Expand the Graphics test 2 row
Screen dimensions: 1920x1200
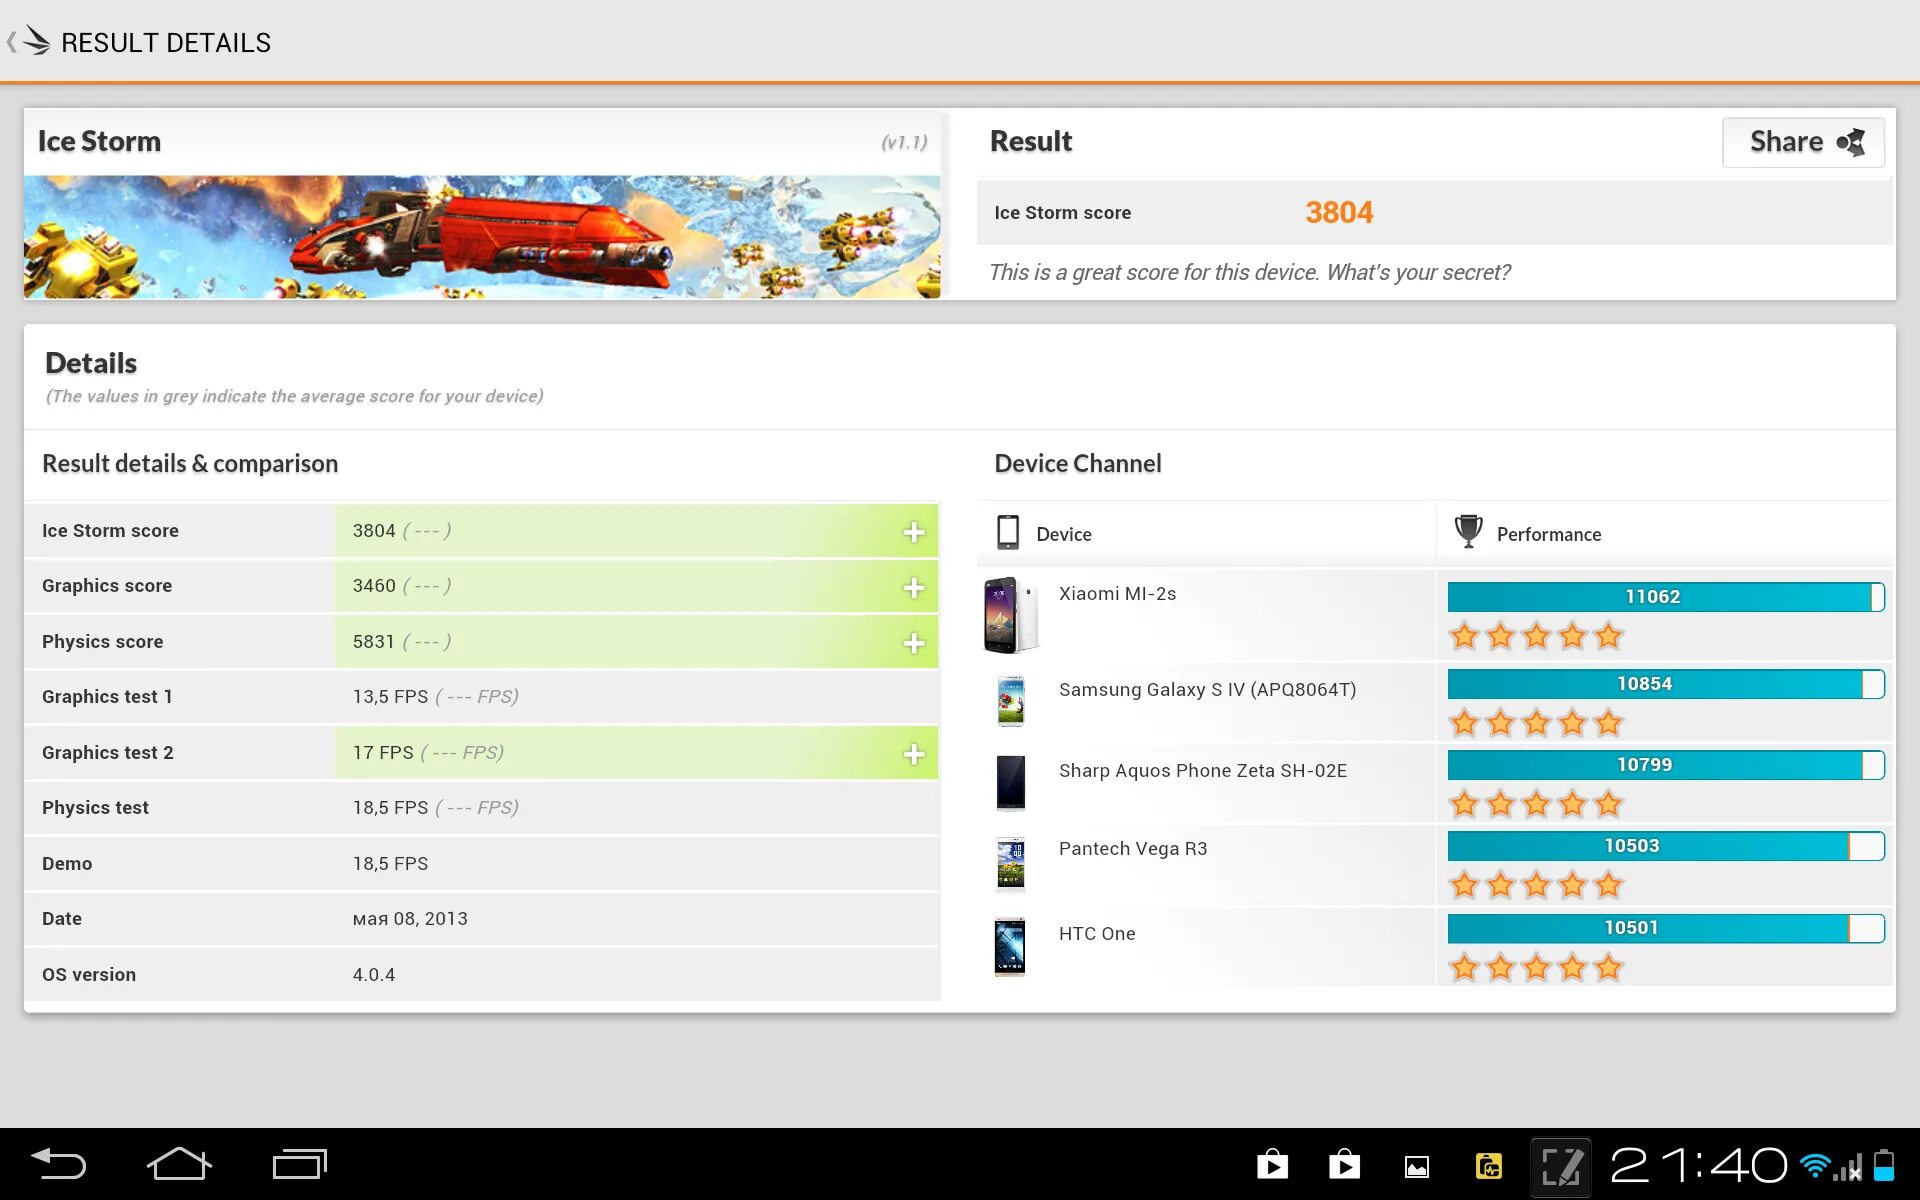913,754
